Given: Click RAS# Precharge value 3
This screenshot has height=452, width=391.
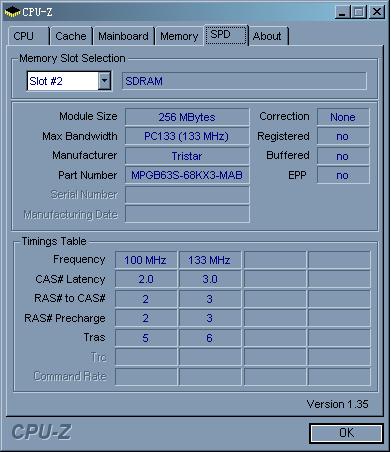Looking at the screenshot, I should point(210,318).
